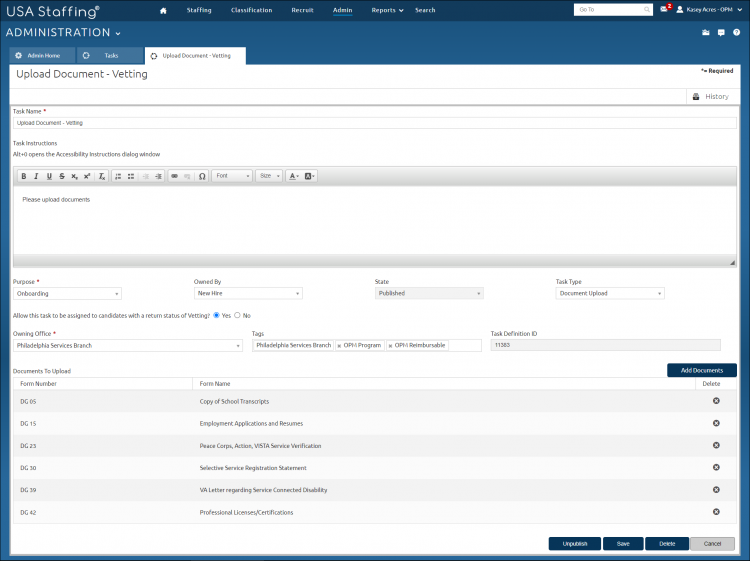The image size is (750, 561).
Task: Open the Reports menu
Action: (387, 10)
